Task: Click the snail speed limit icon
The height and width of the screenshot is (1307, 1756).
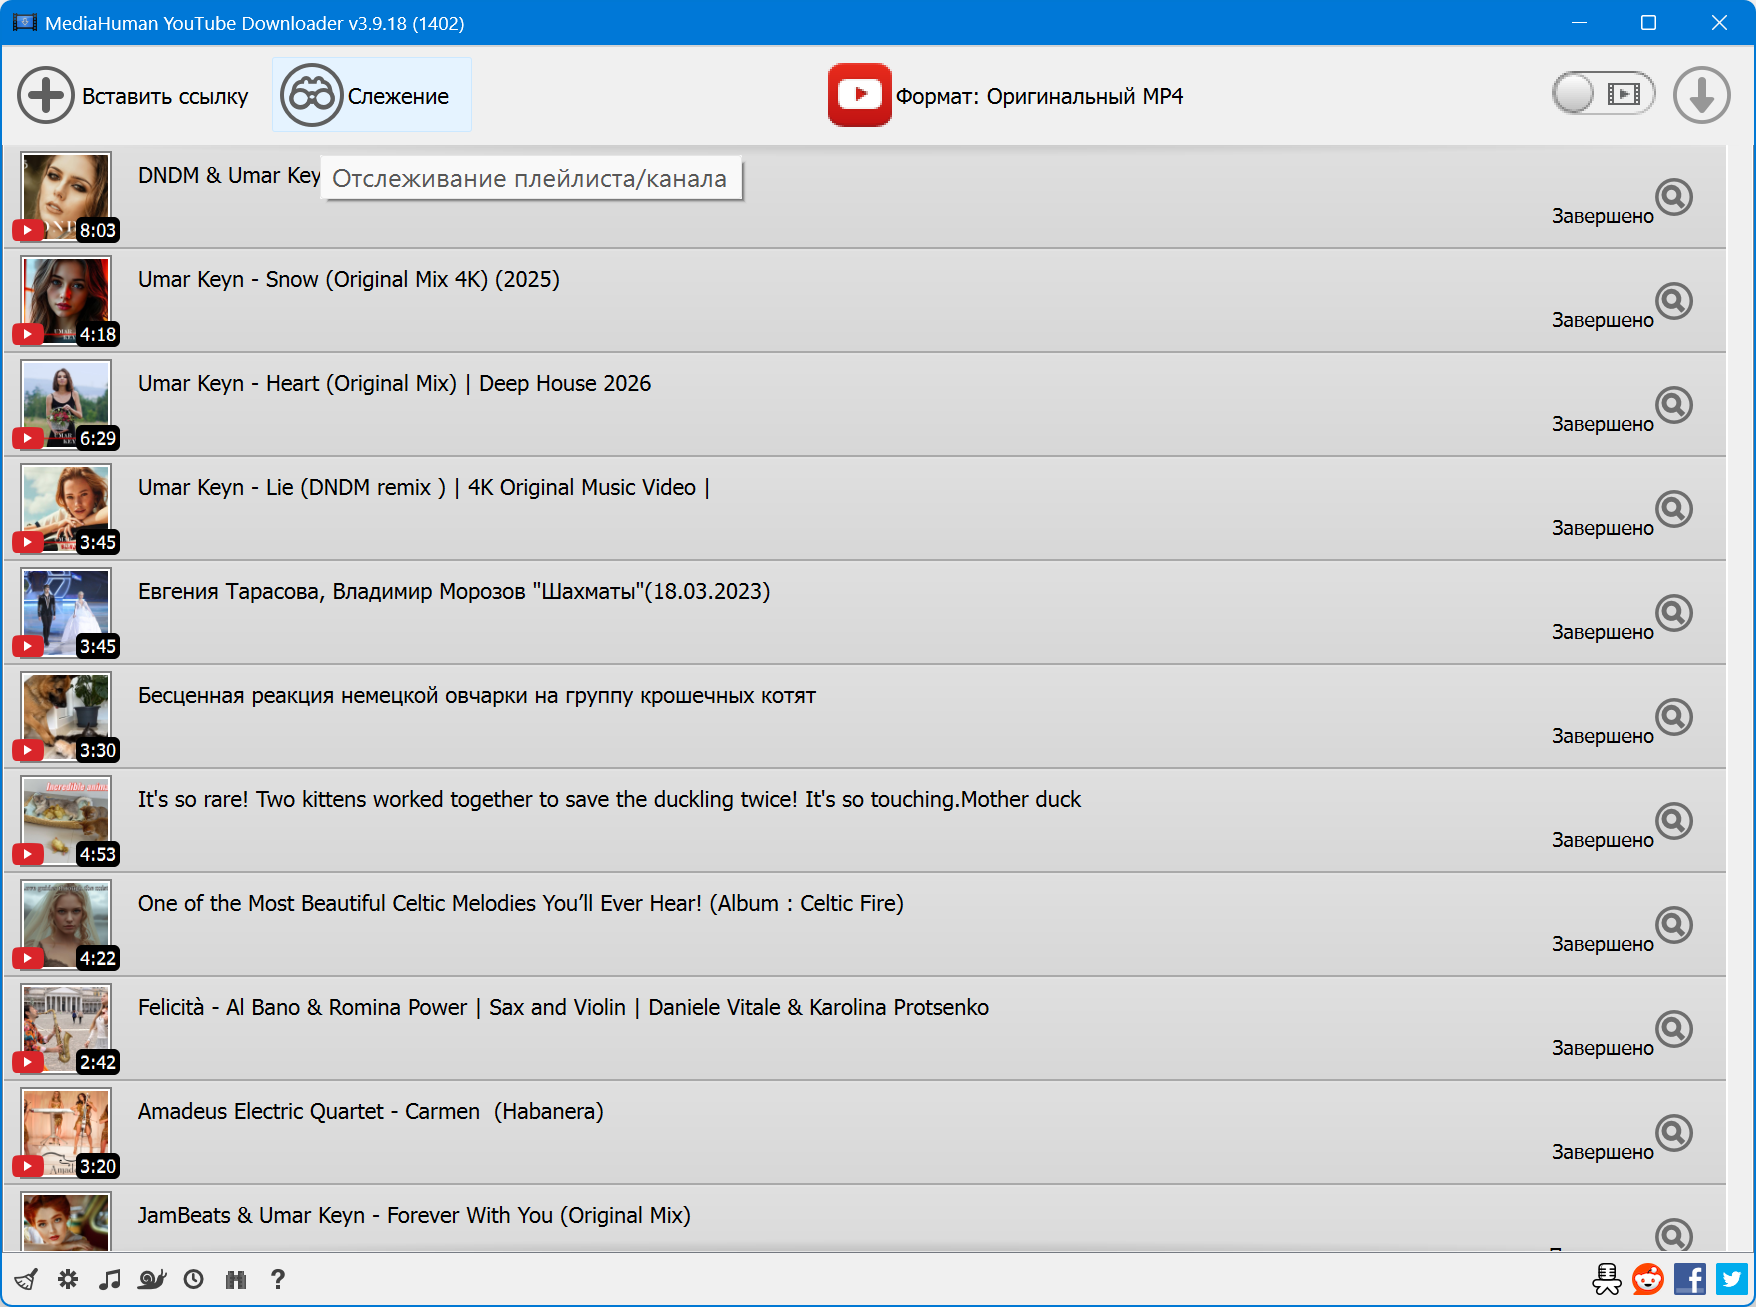Action: point(152,1279)
